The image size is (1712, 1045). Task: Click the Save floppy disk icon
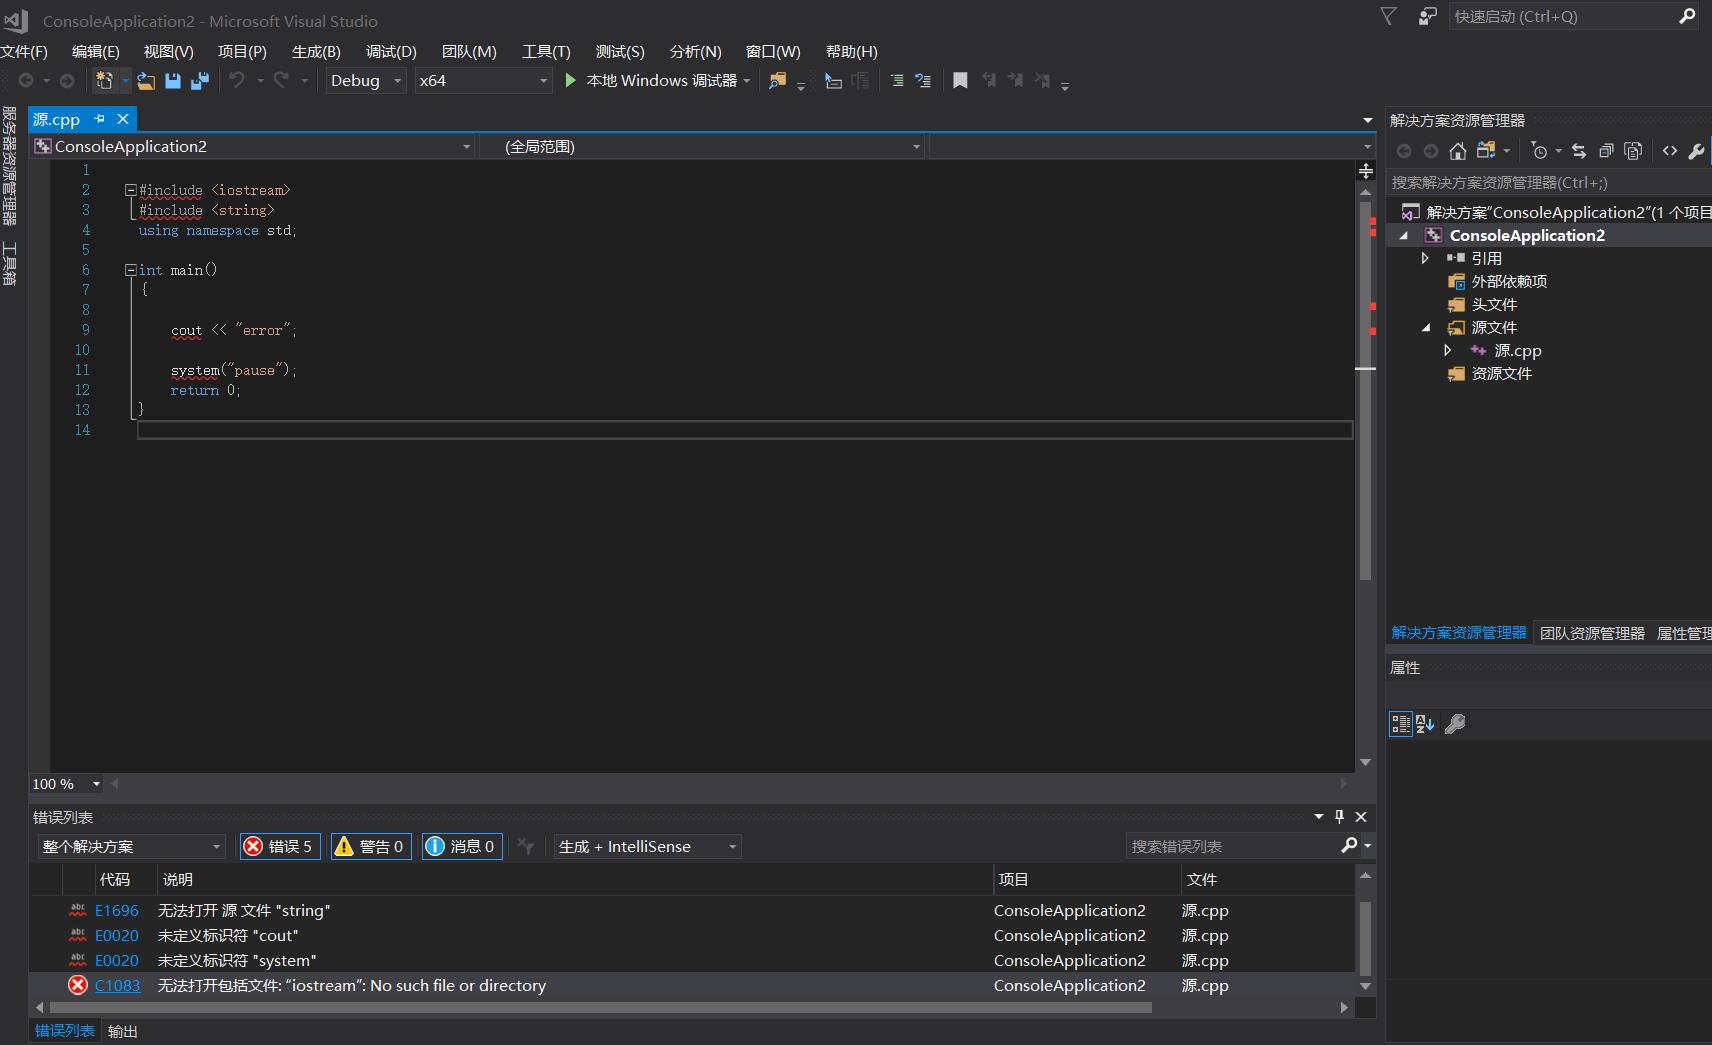point(173,81)
